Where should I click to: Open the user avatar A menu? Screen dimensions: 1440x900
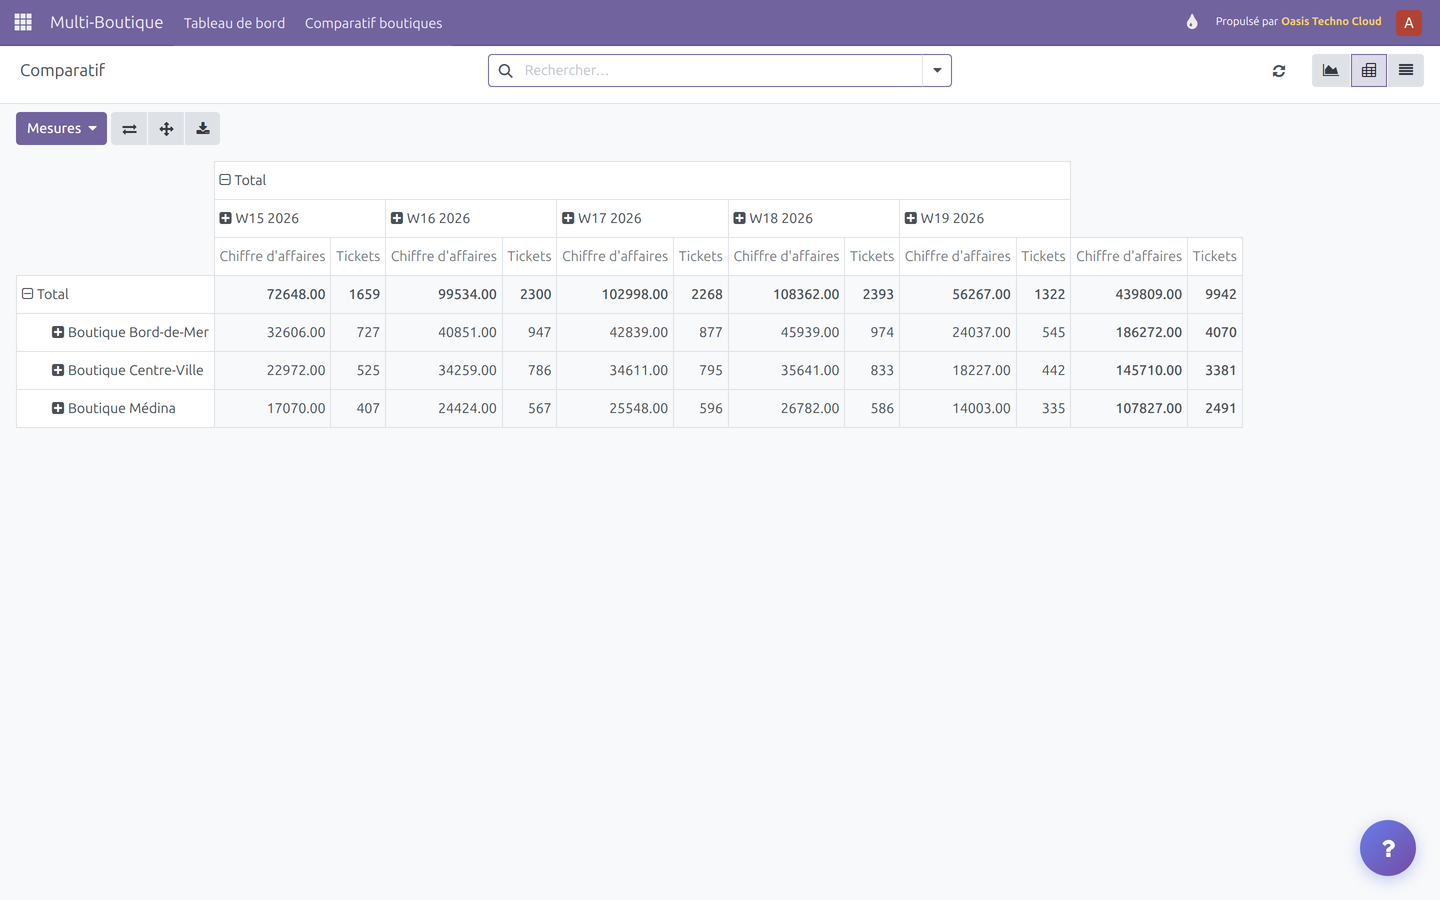tap(1408, 22)
